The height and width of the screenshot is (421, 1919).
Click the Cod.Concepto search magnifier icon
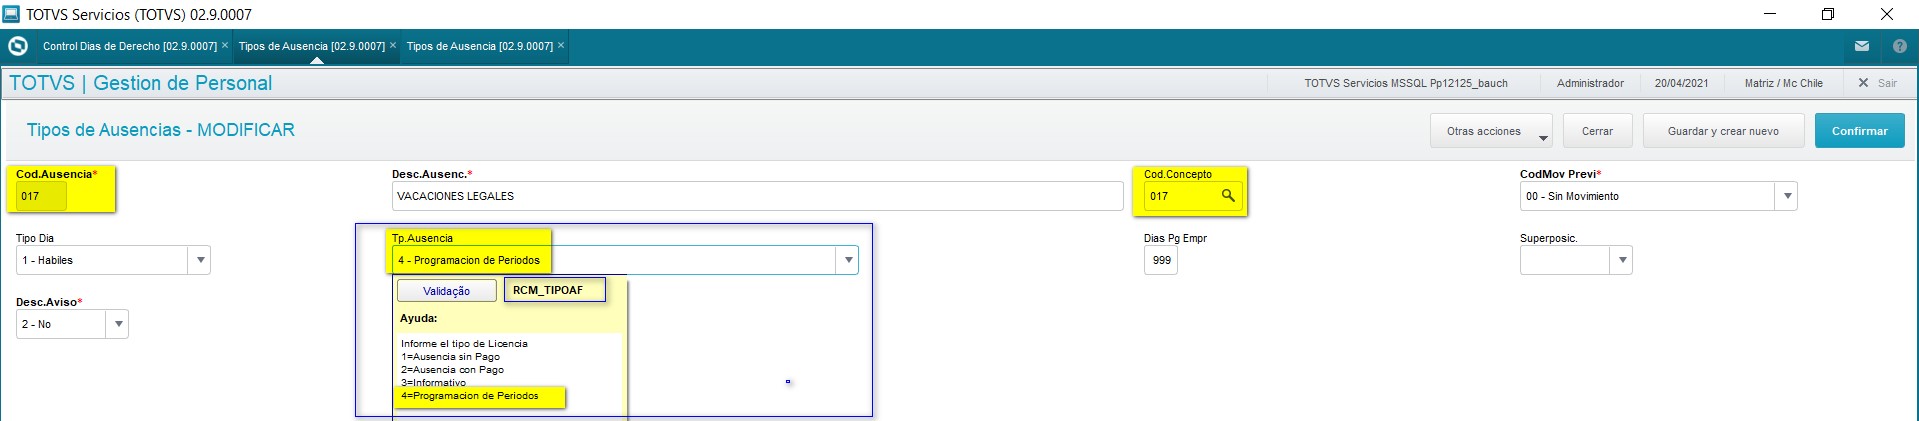click(x=1228, y=196)
